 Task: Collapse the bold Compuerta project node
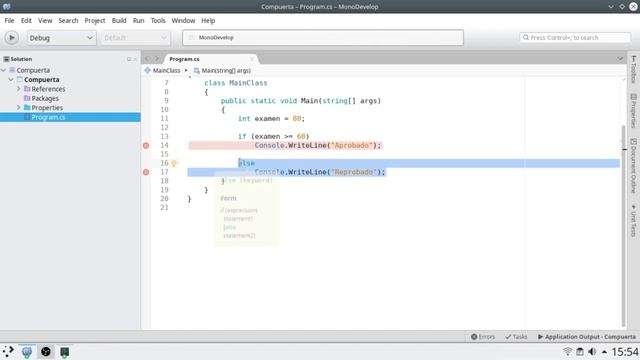(11, 80)
